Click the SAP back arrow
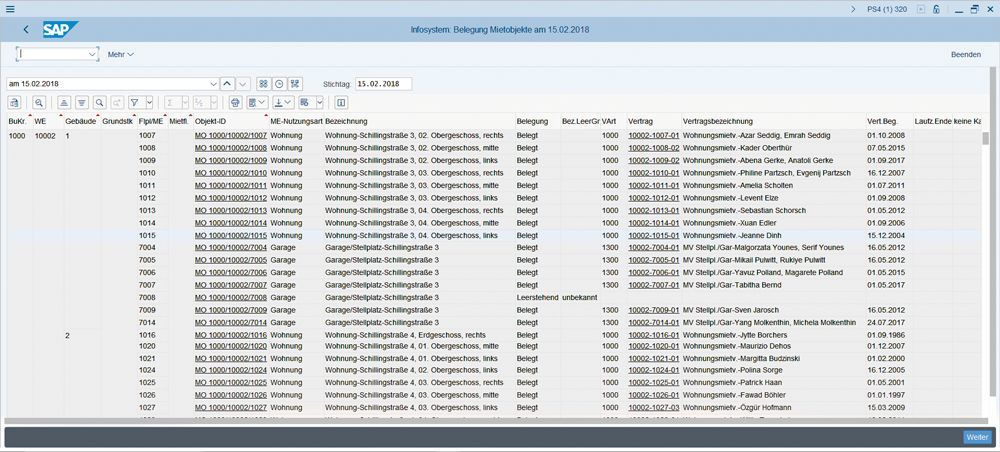This screenshot has height=452, width=1000. coord(25,30)
